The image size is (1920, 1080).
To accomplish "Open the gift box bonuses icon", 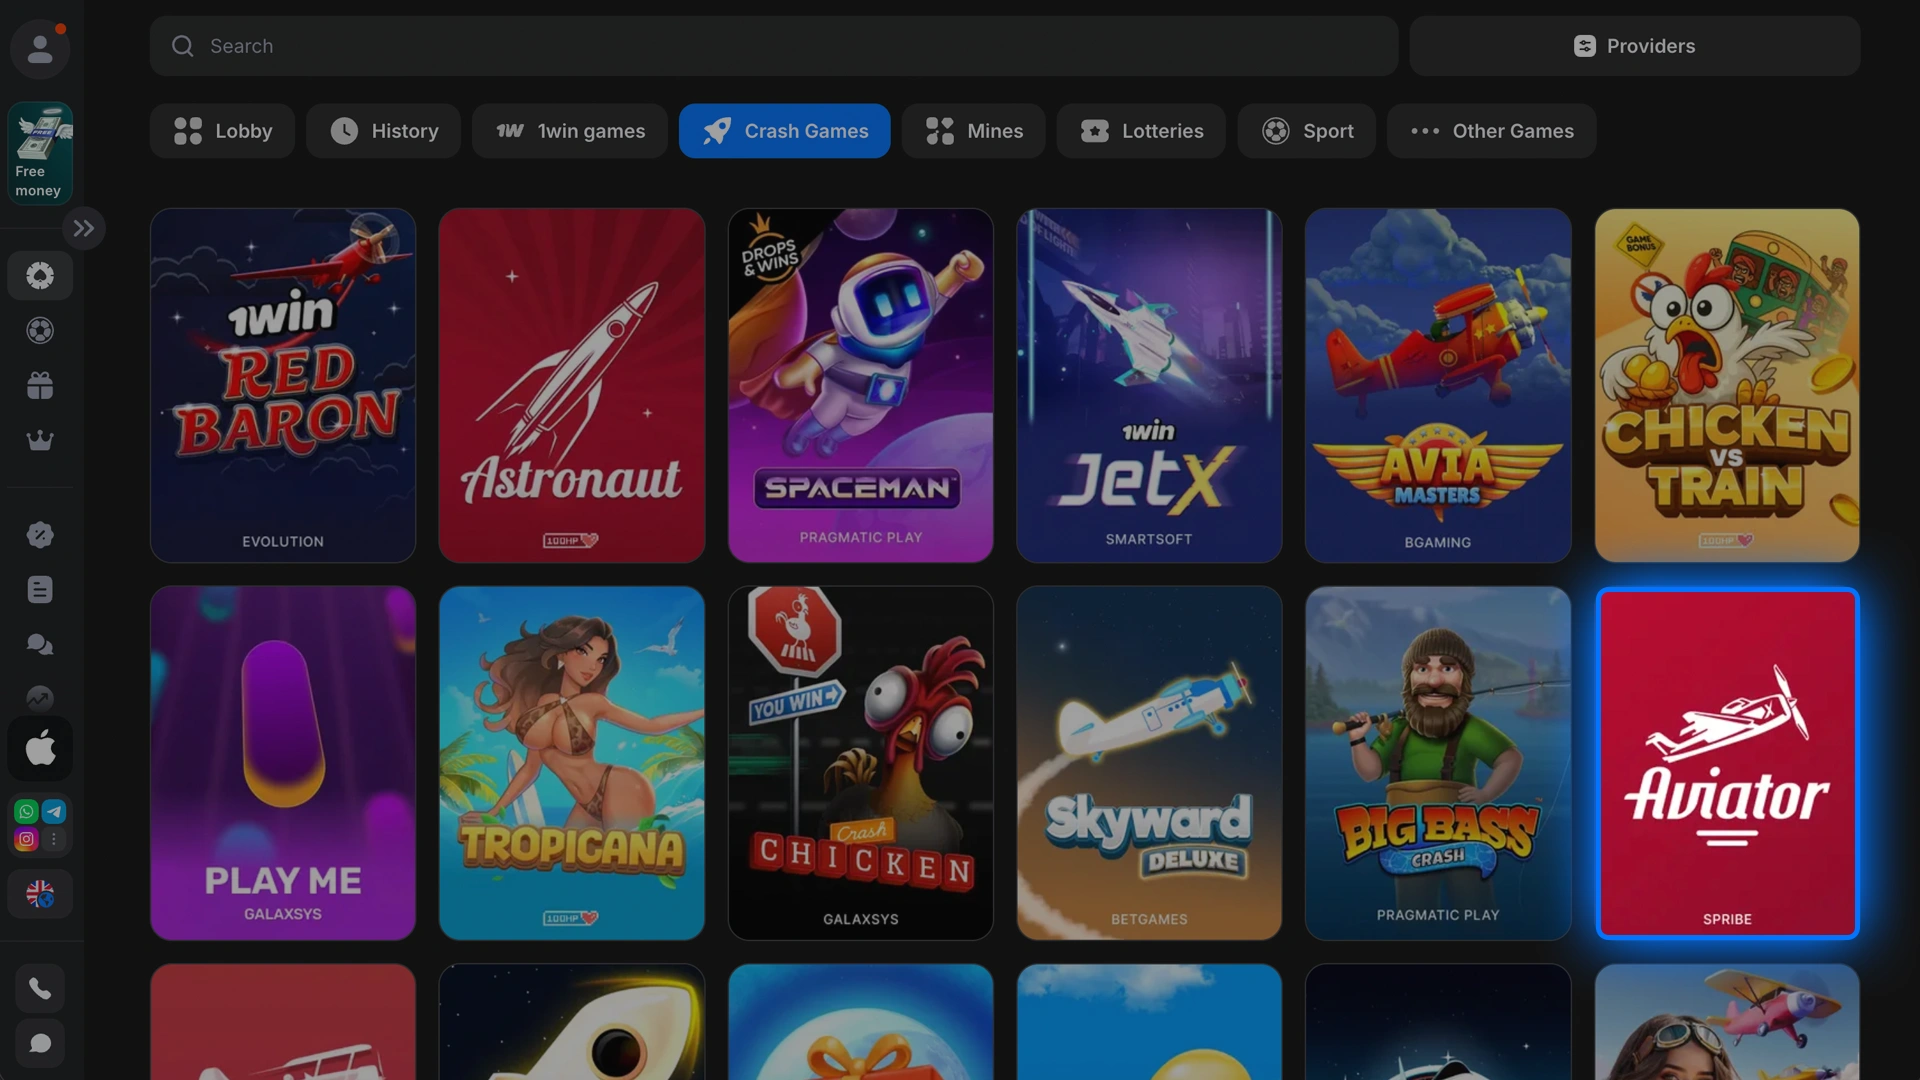I will pyautogui.click(x=40, y=386).
